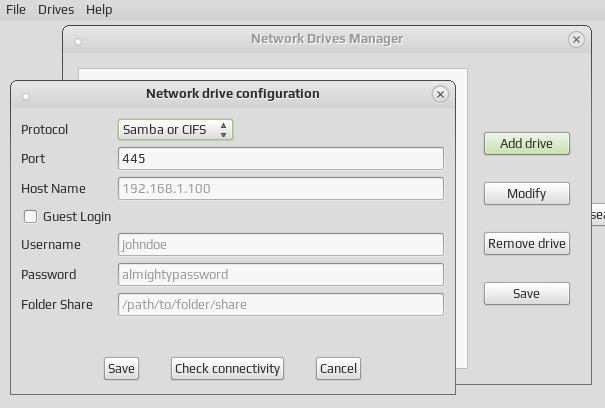Click the Folder Share path field

[x=281, y=305]
